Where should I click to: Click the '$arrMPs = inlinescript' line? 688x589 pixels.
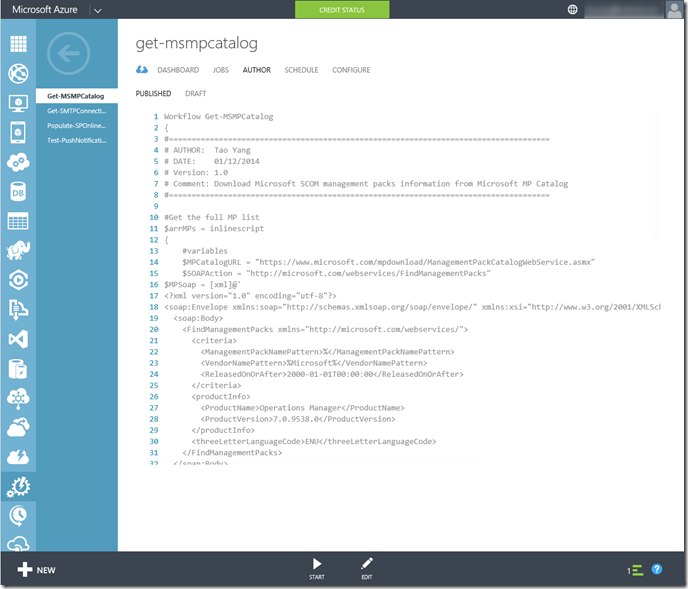(x=214, y=228)
